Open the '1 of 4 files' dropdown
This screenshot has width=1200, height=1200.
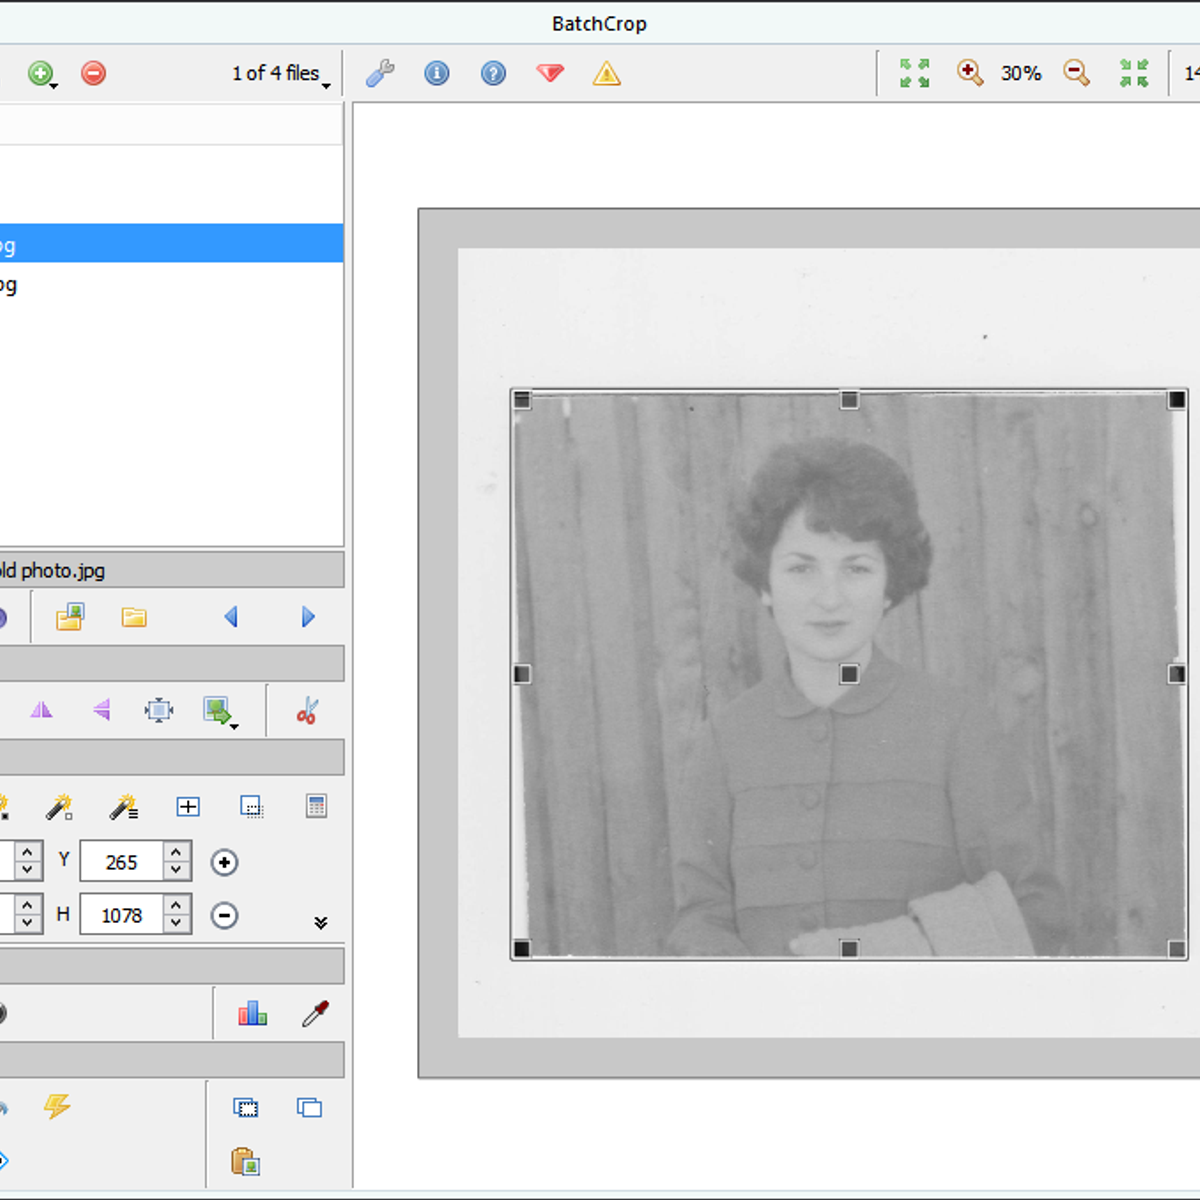tap(281, 74)
